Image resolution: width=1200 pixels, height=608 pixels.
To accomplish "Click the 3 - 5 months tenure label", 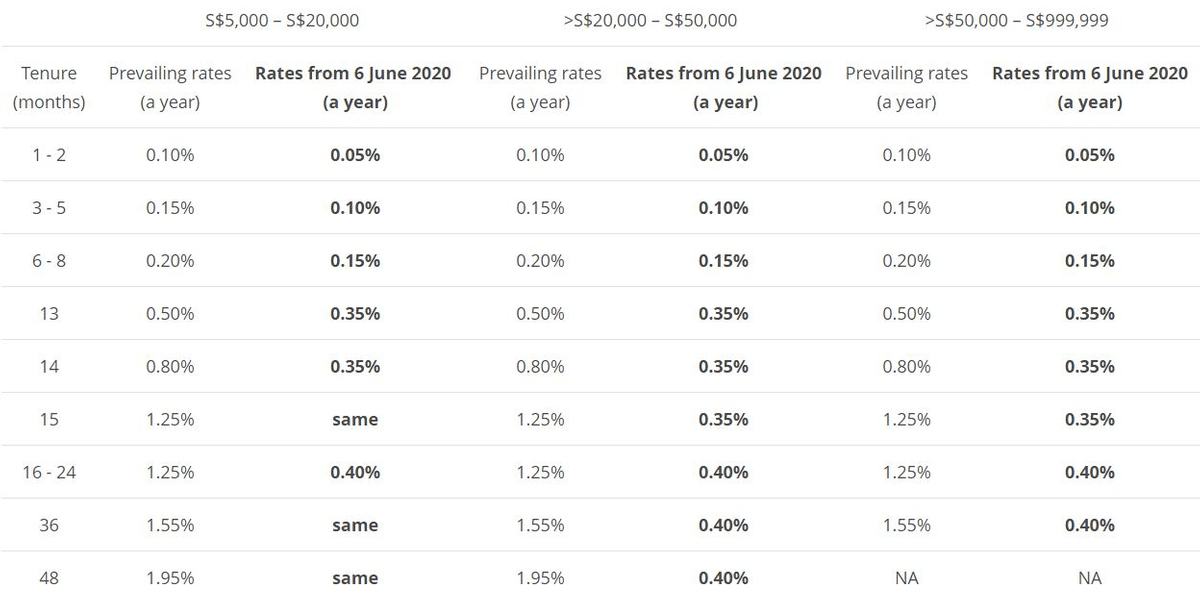I will pos(49,208).
